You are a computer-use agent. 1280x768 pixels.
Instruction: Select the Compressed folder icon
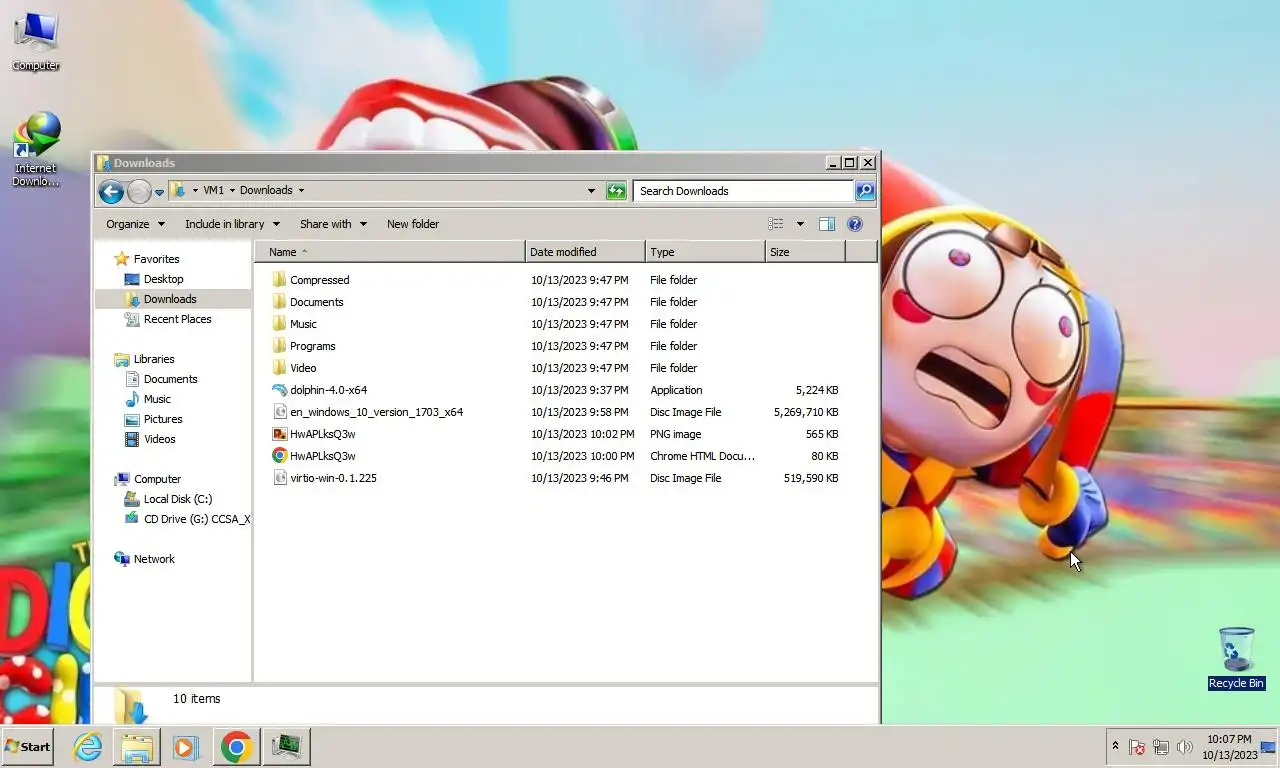(x=280, y=280)
